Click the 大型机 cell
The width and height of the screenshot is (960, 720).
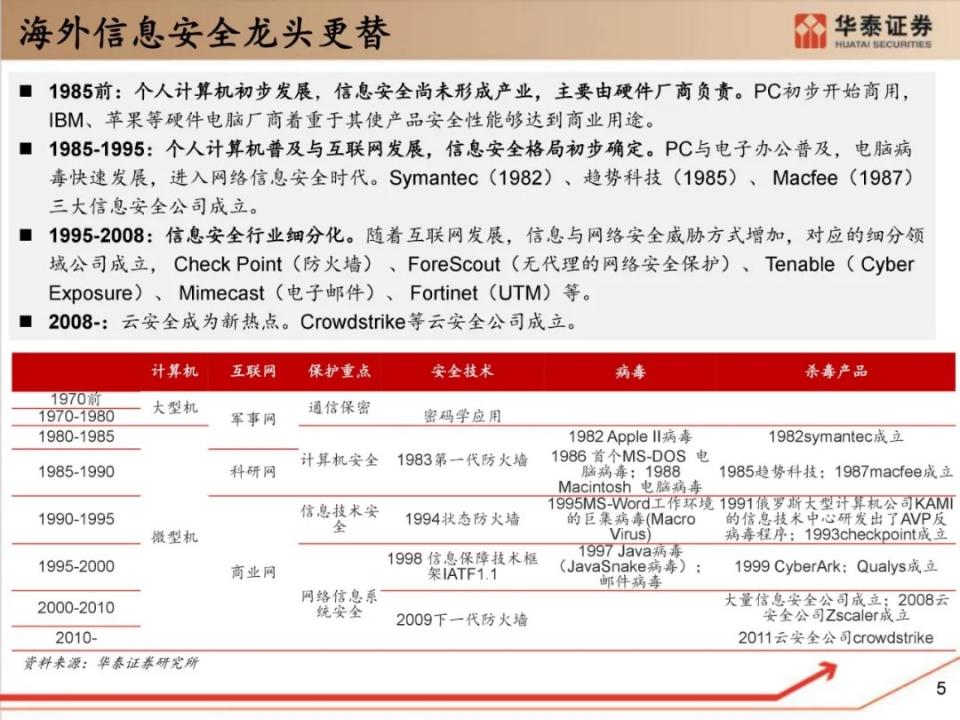[x=174, y=408]
